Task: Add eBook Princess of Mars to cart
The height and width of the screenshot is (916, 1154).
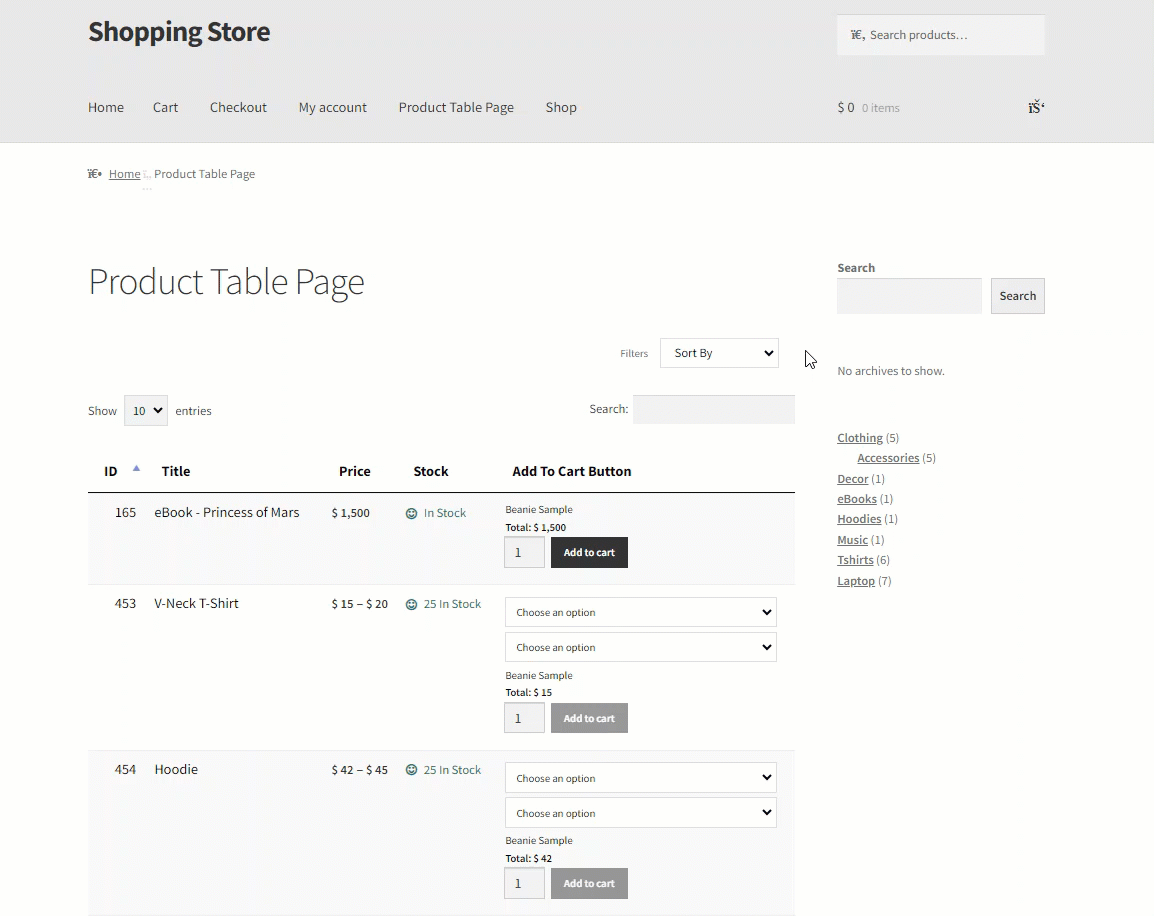Action: click(x=590, y=553)
